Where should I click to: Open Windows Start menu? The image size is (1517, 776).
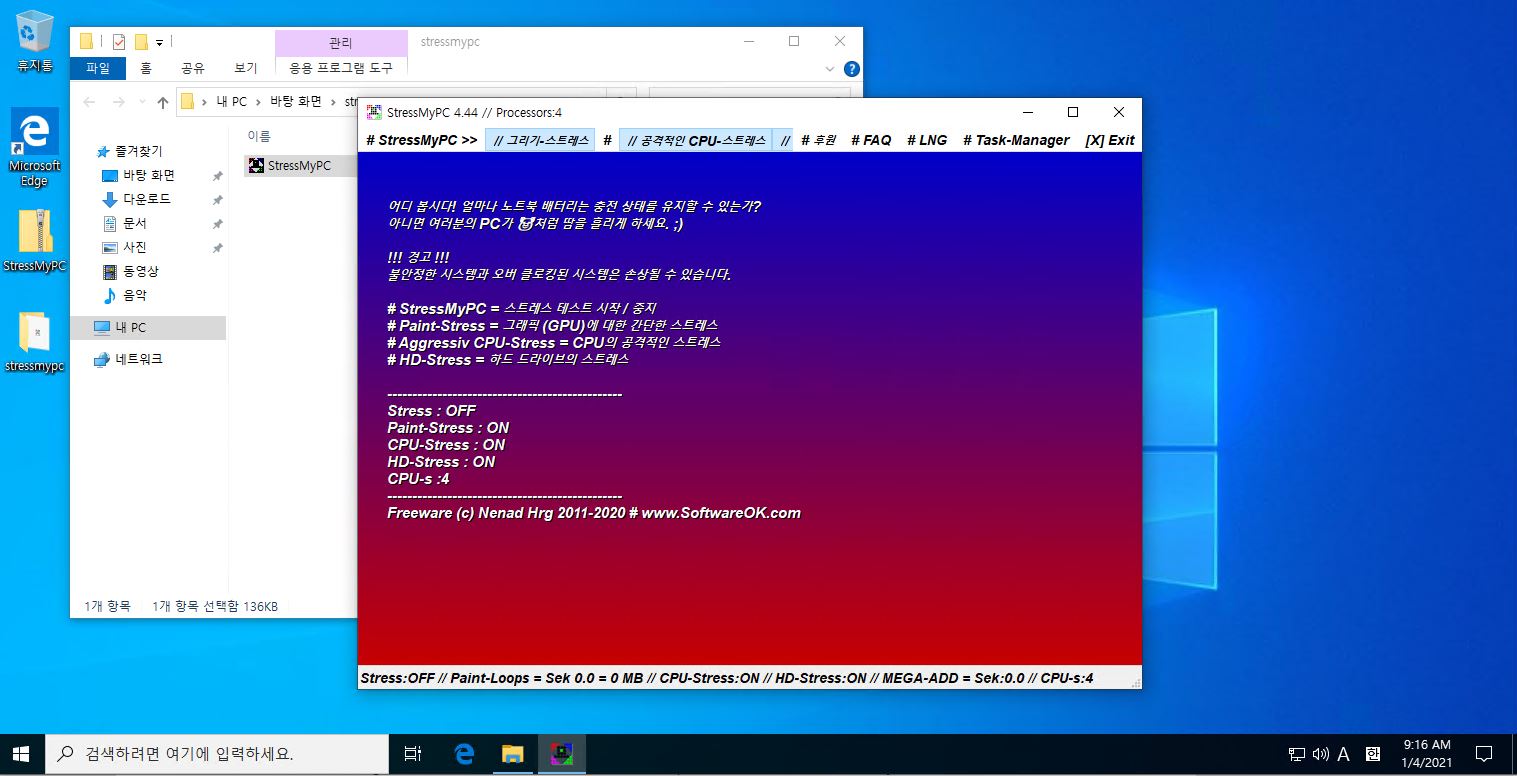[21, 754]
